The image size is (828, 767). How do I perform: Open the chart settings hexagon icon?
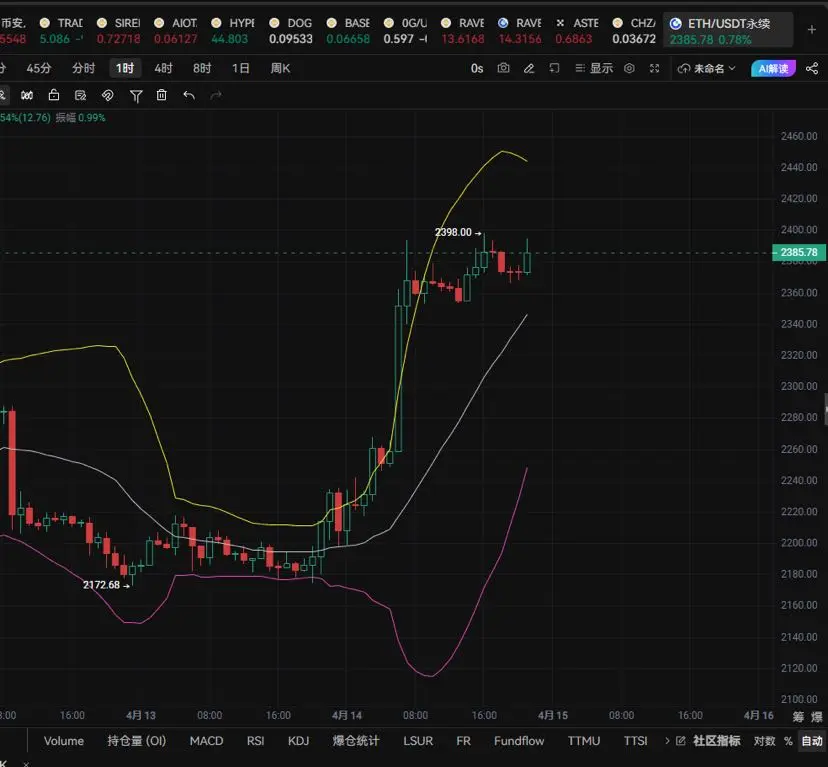click(x=629, y=68)
